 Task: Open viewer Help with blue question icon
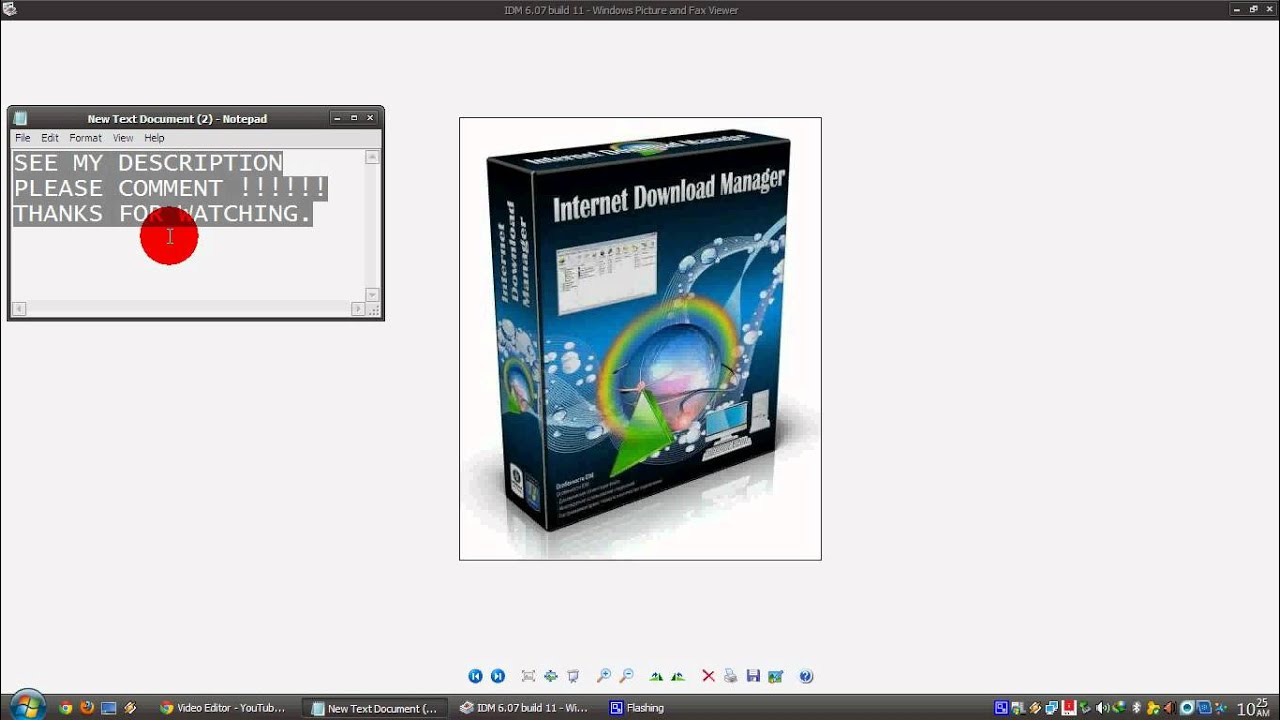(x=806, y=676)
